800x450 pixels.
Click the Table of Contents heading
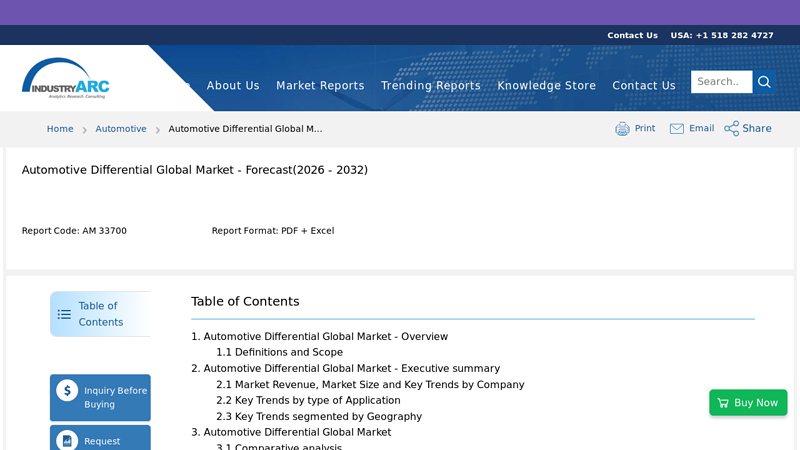(245, 302)
